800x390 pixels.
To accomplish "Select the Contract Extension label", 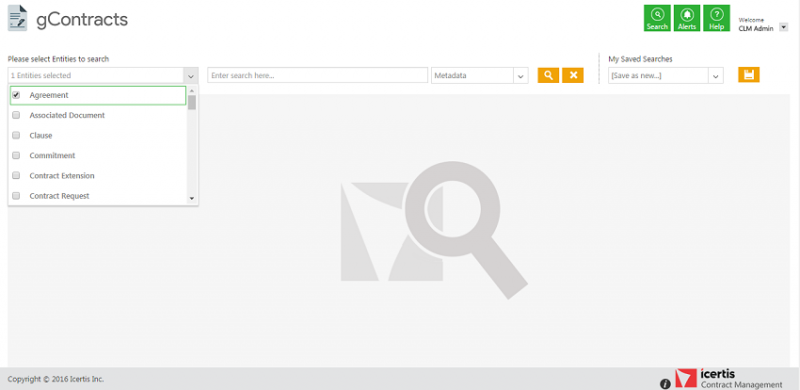I will [x=62, y=176].
